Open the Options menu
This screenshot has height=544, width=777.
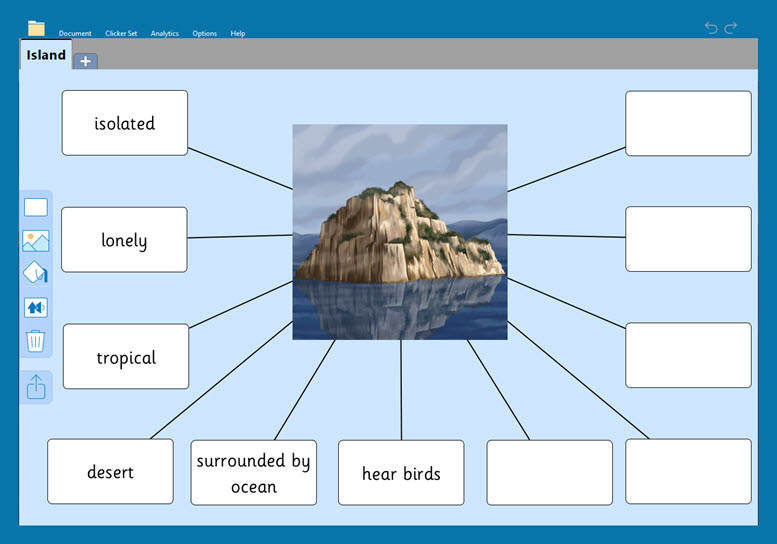204,33
